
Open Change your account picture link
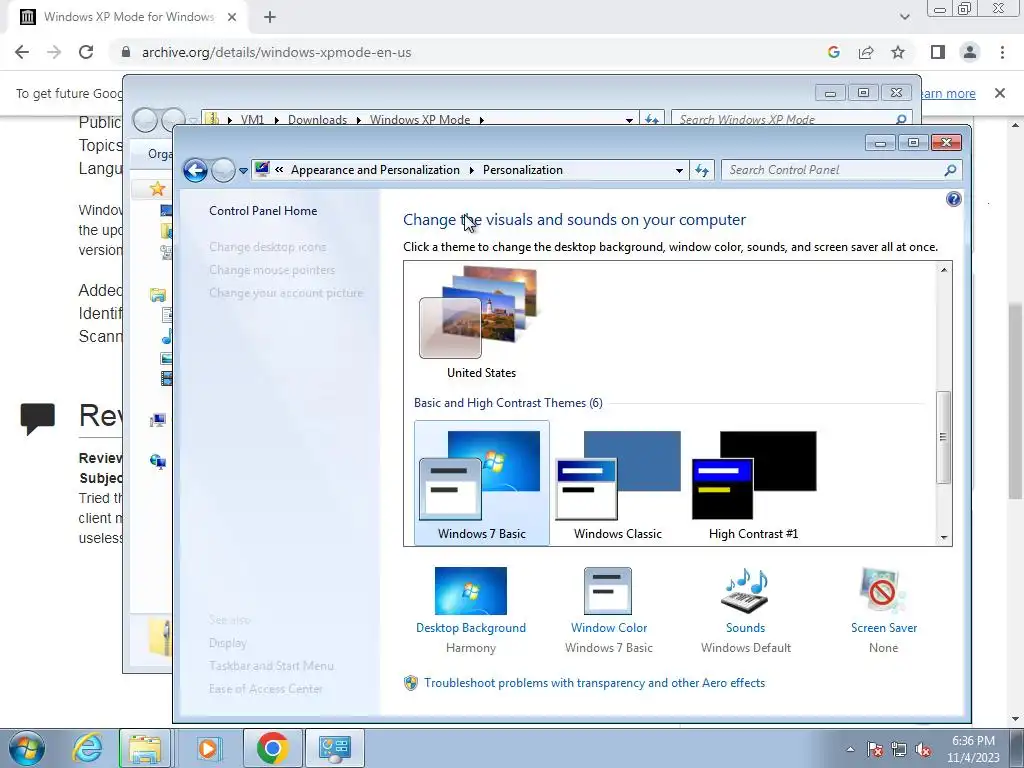coord(286,293)
